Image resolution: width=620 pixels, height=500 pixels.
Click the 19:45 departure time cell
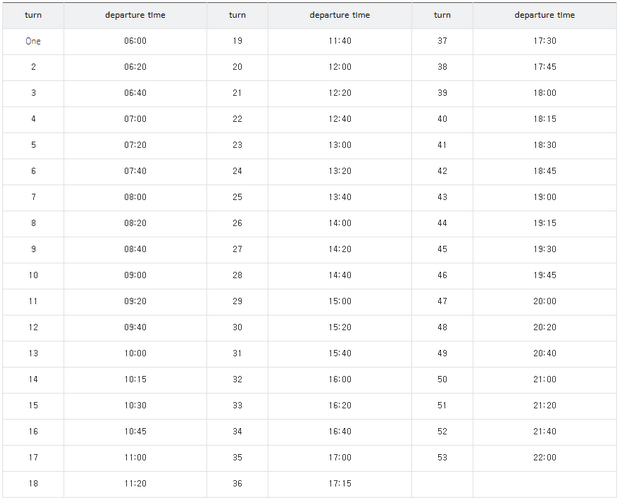[x=545, y=275]
